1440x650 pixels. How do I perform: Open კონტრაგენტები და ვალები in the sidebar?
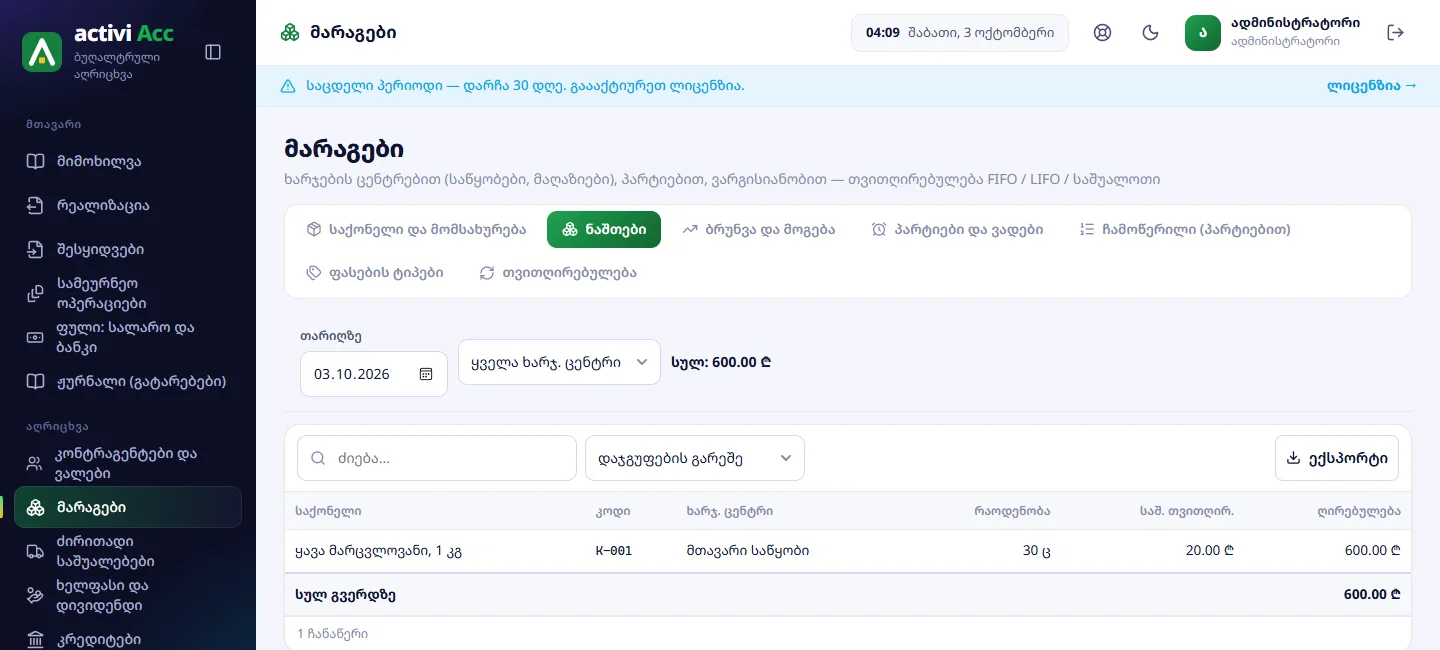click(128, 463)
